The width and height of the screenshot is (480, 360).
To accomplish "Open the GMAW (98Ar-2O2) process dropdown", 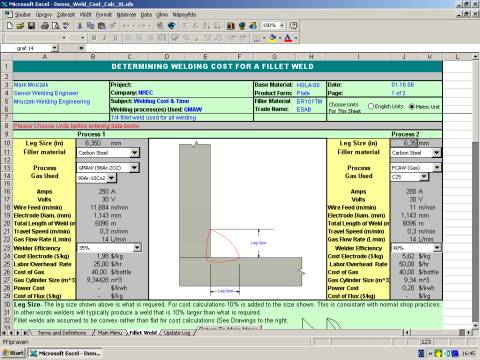I will pos(134,167).
